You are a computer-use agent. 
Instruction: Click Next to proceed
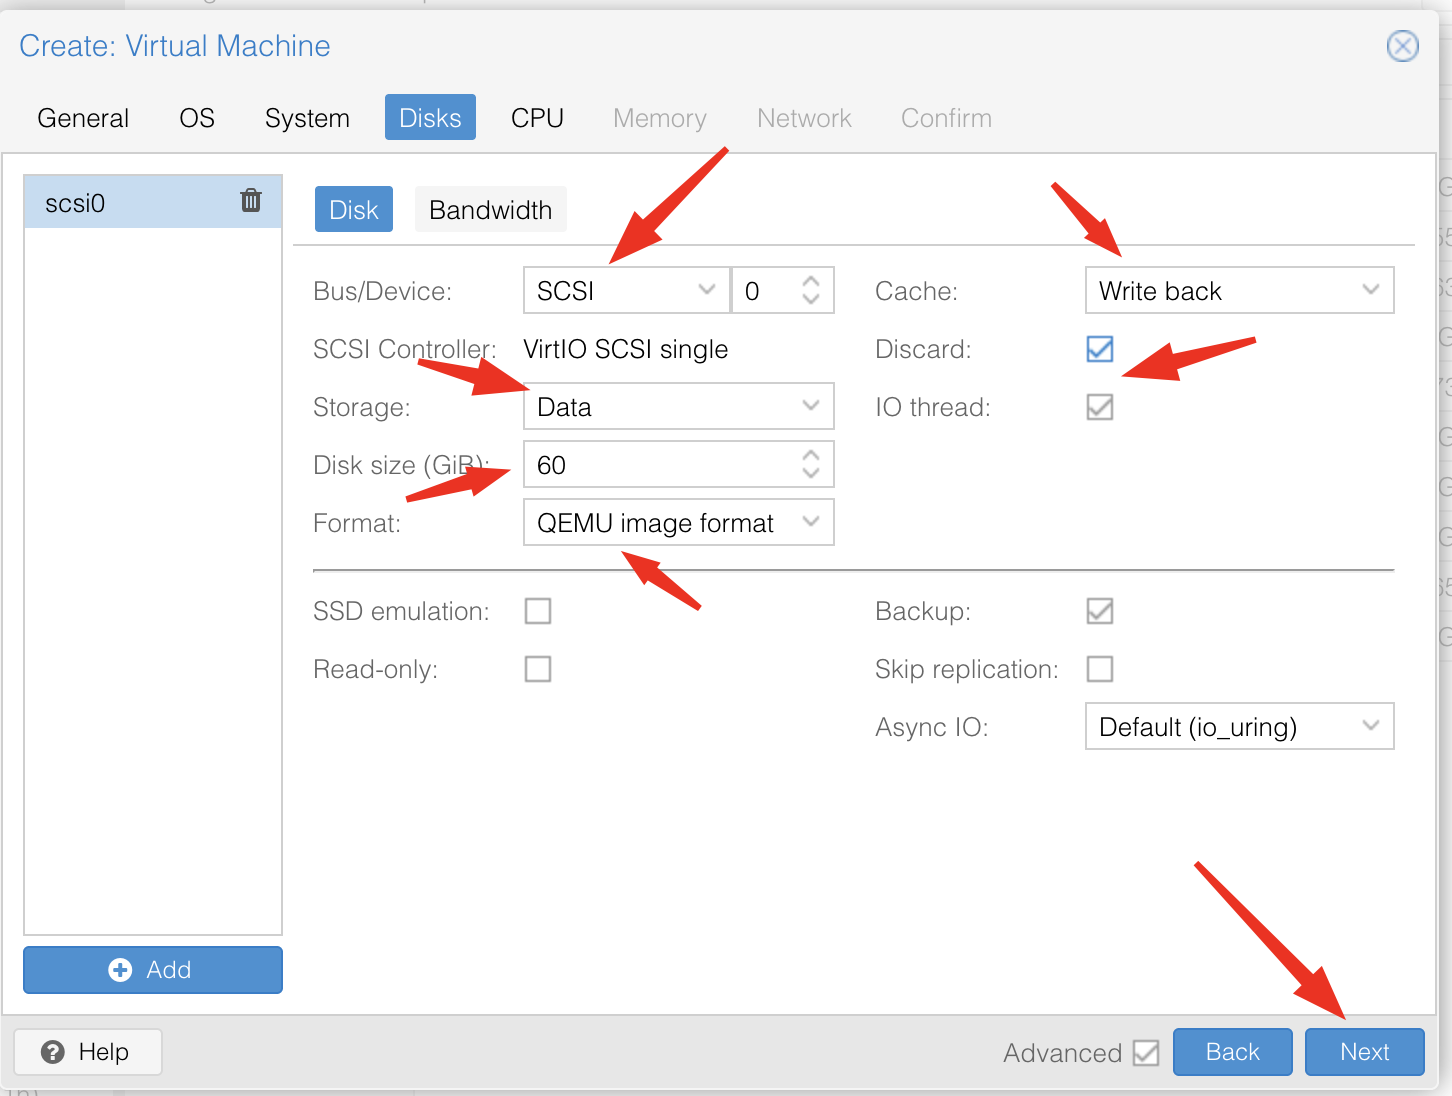click(x=1364, y=1052)
